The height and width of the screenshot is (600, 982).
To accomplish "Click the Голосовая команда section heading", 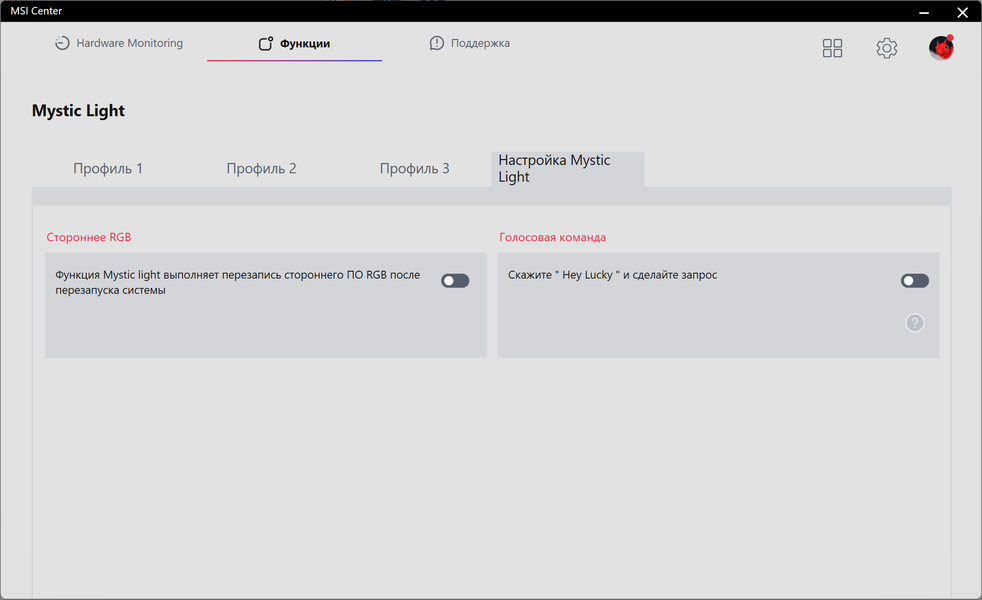I will point(552,237).
